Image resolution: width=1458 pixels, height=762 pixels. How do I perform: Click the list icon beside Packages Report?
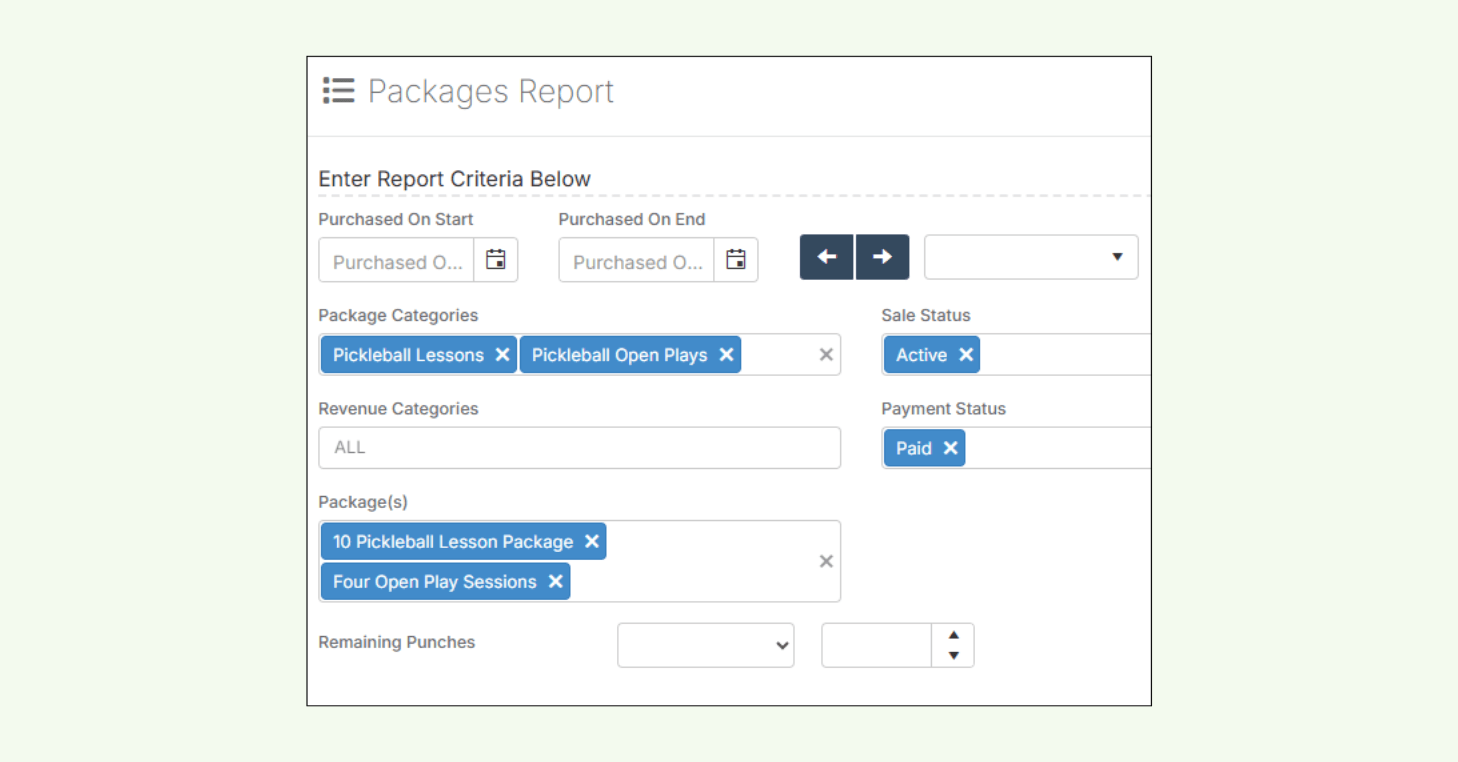(338, 90)
